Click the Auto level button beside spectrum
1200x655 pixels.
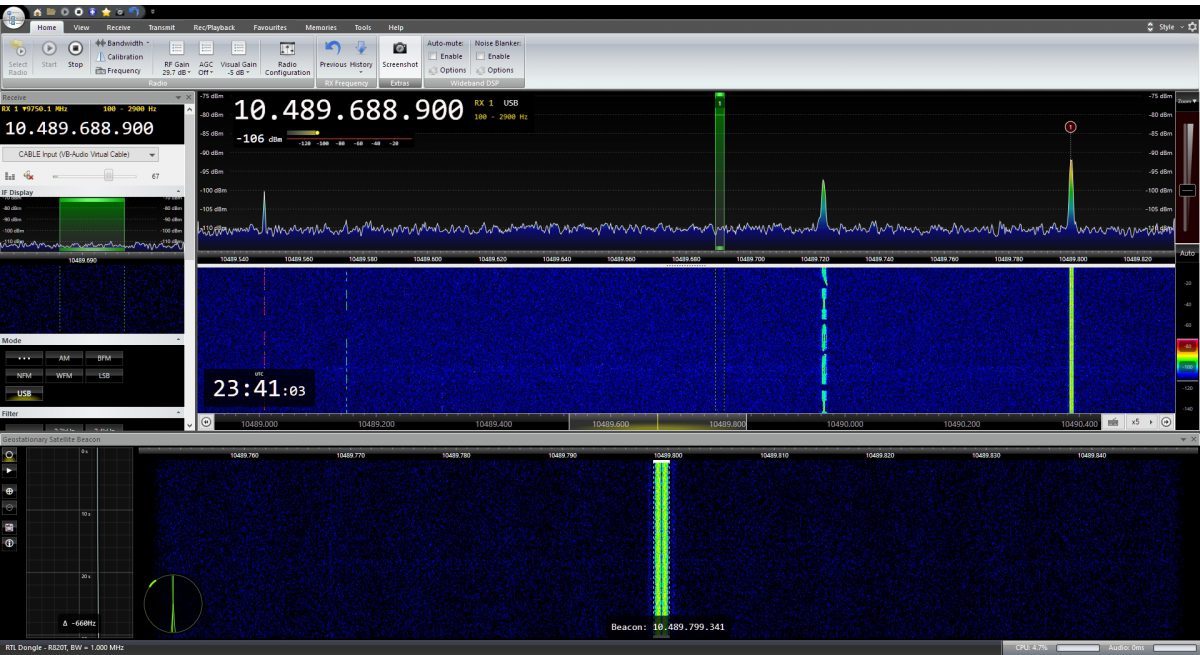[x=1187, y=254]
